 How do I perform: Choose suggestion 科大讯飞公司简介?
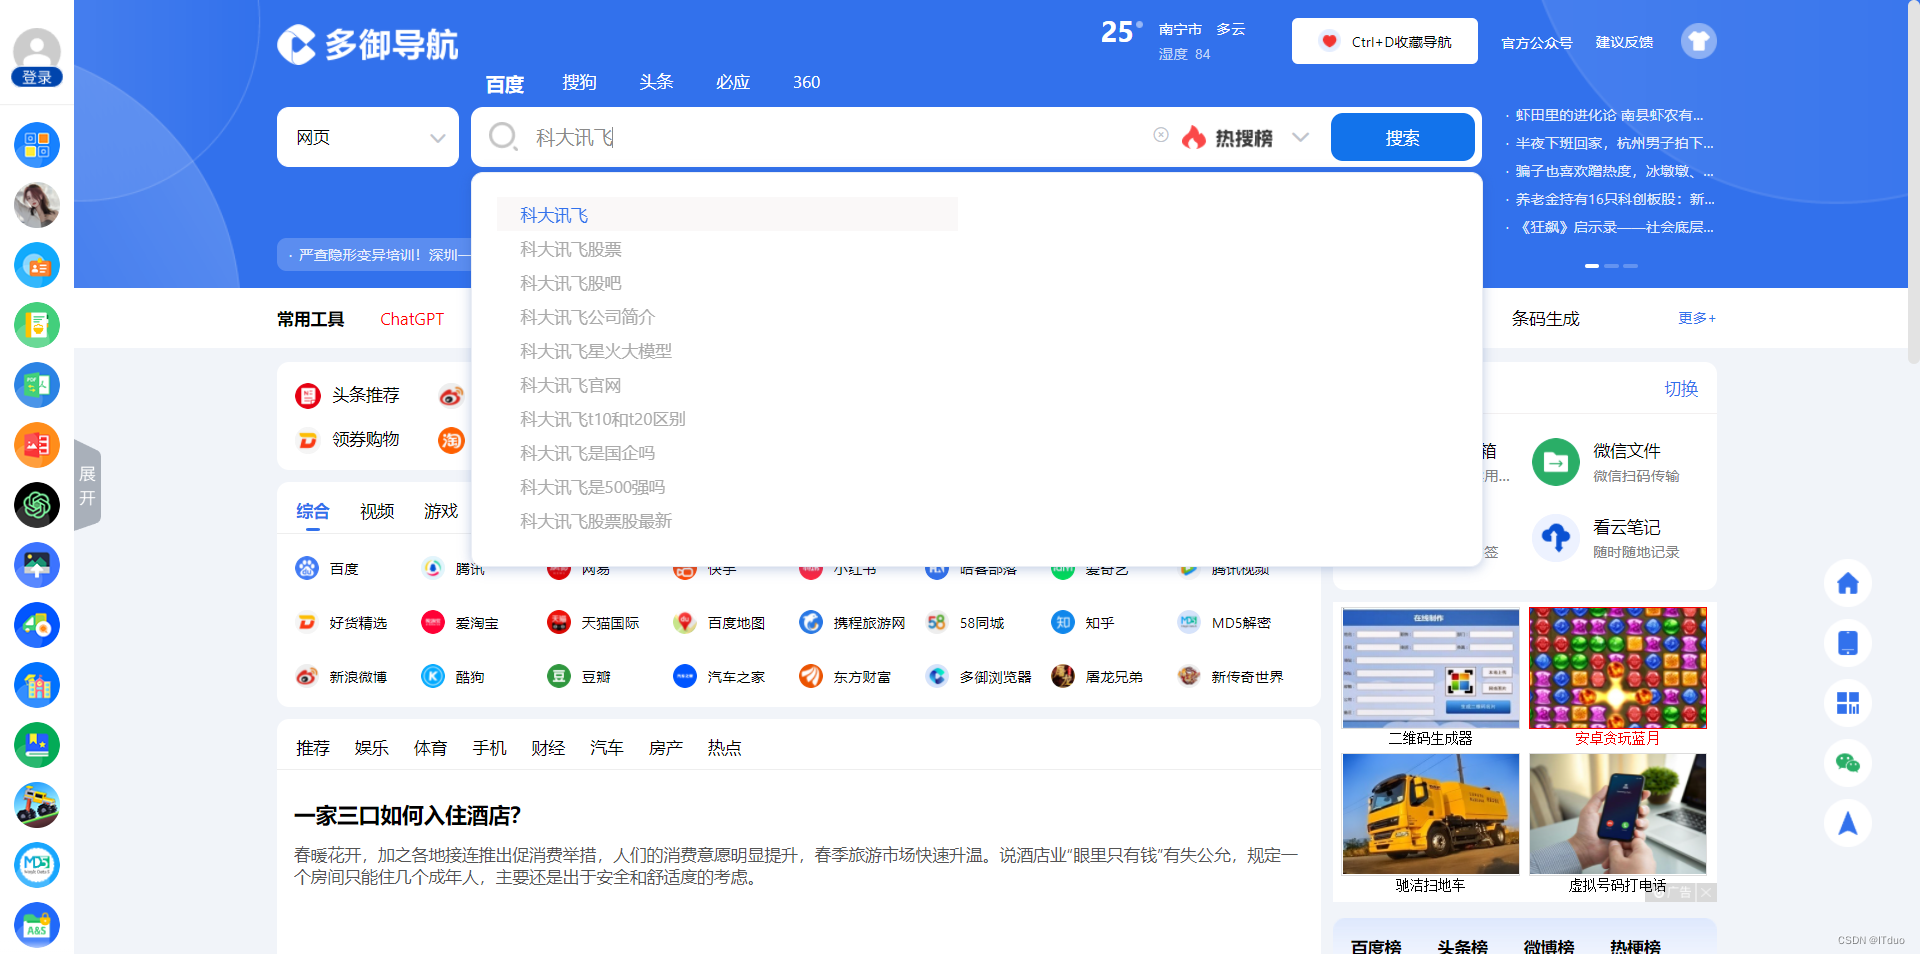tap(587, 317)
